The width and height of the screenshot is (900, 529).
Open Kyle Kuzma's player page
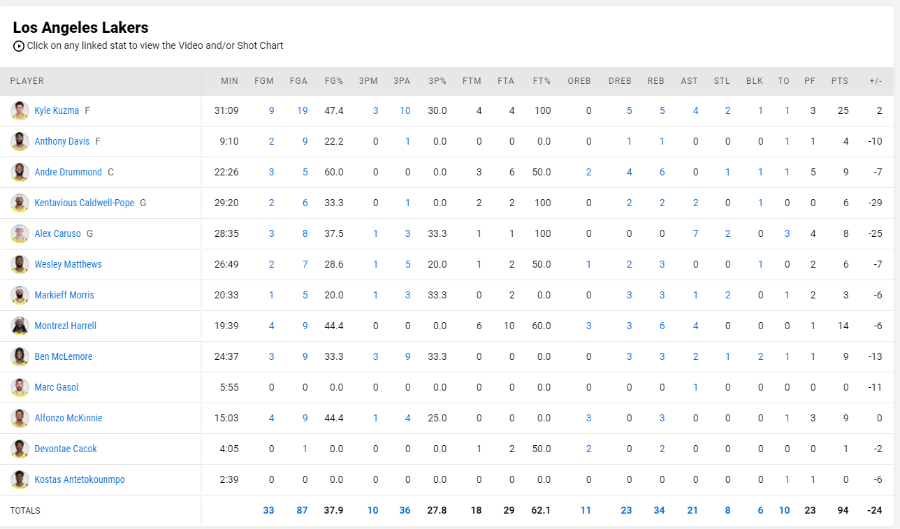pyautogui.click(x=56, y=110)
